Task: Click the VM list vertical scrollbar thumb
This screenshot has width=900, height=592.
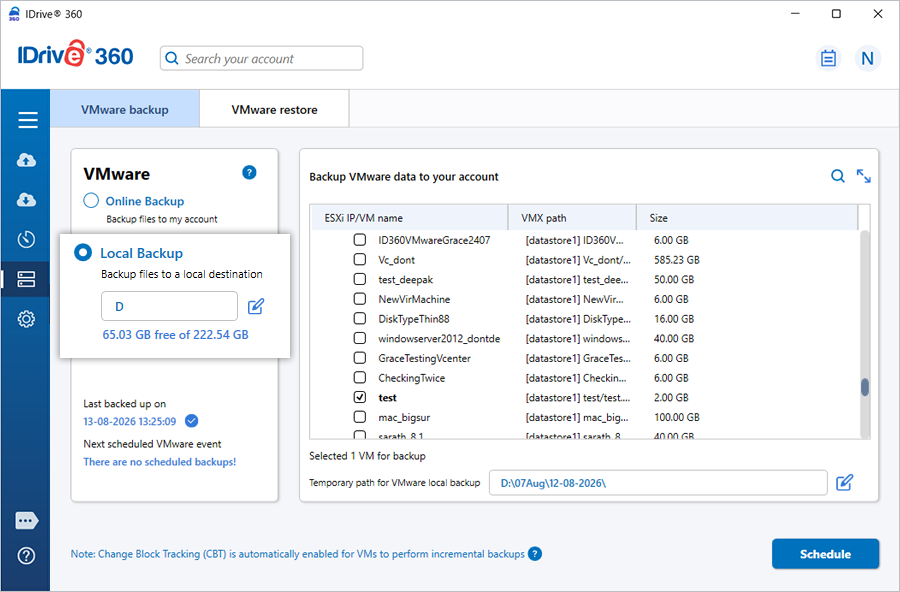Action: click(x=864, y=387)
